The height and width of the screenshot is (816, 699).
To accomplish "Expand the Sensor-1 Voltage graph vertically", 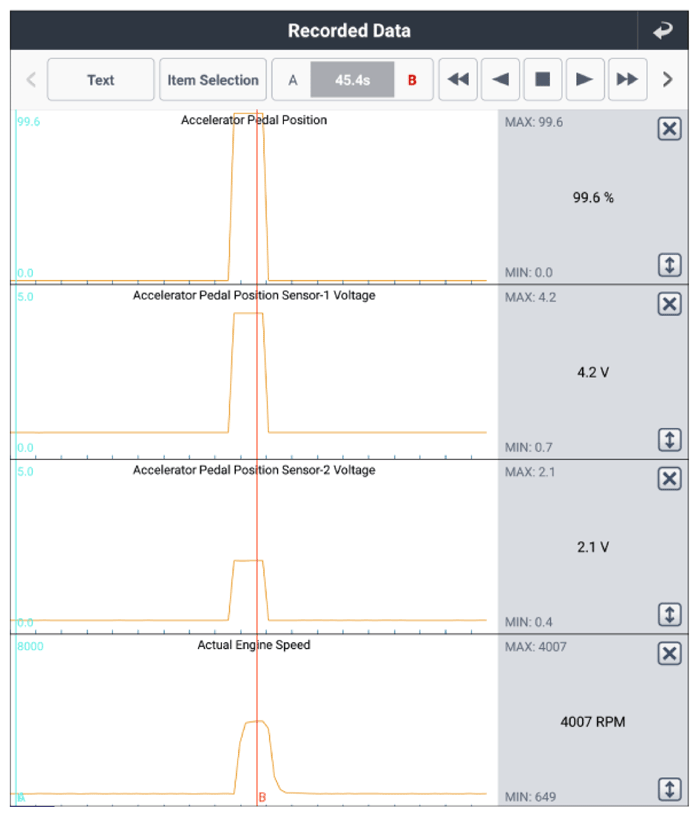I will click(669, 440).
